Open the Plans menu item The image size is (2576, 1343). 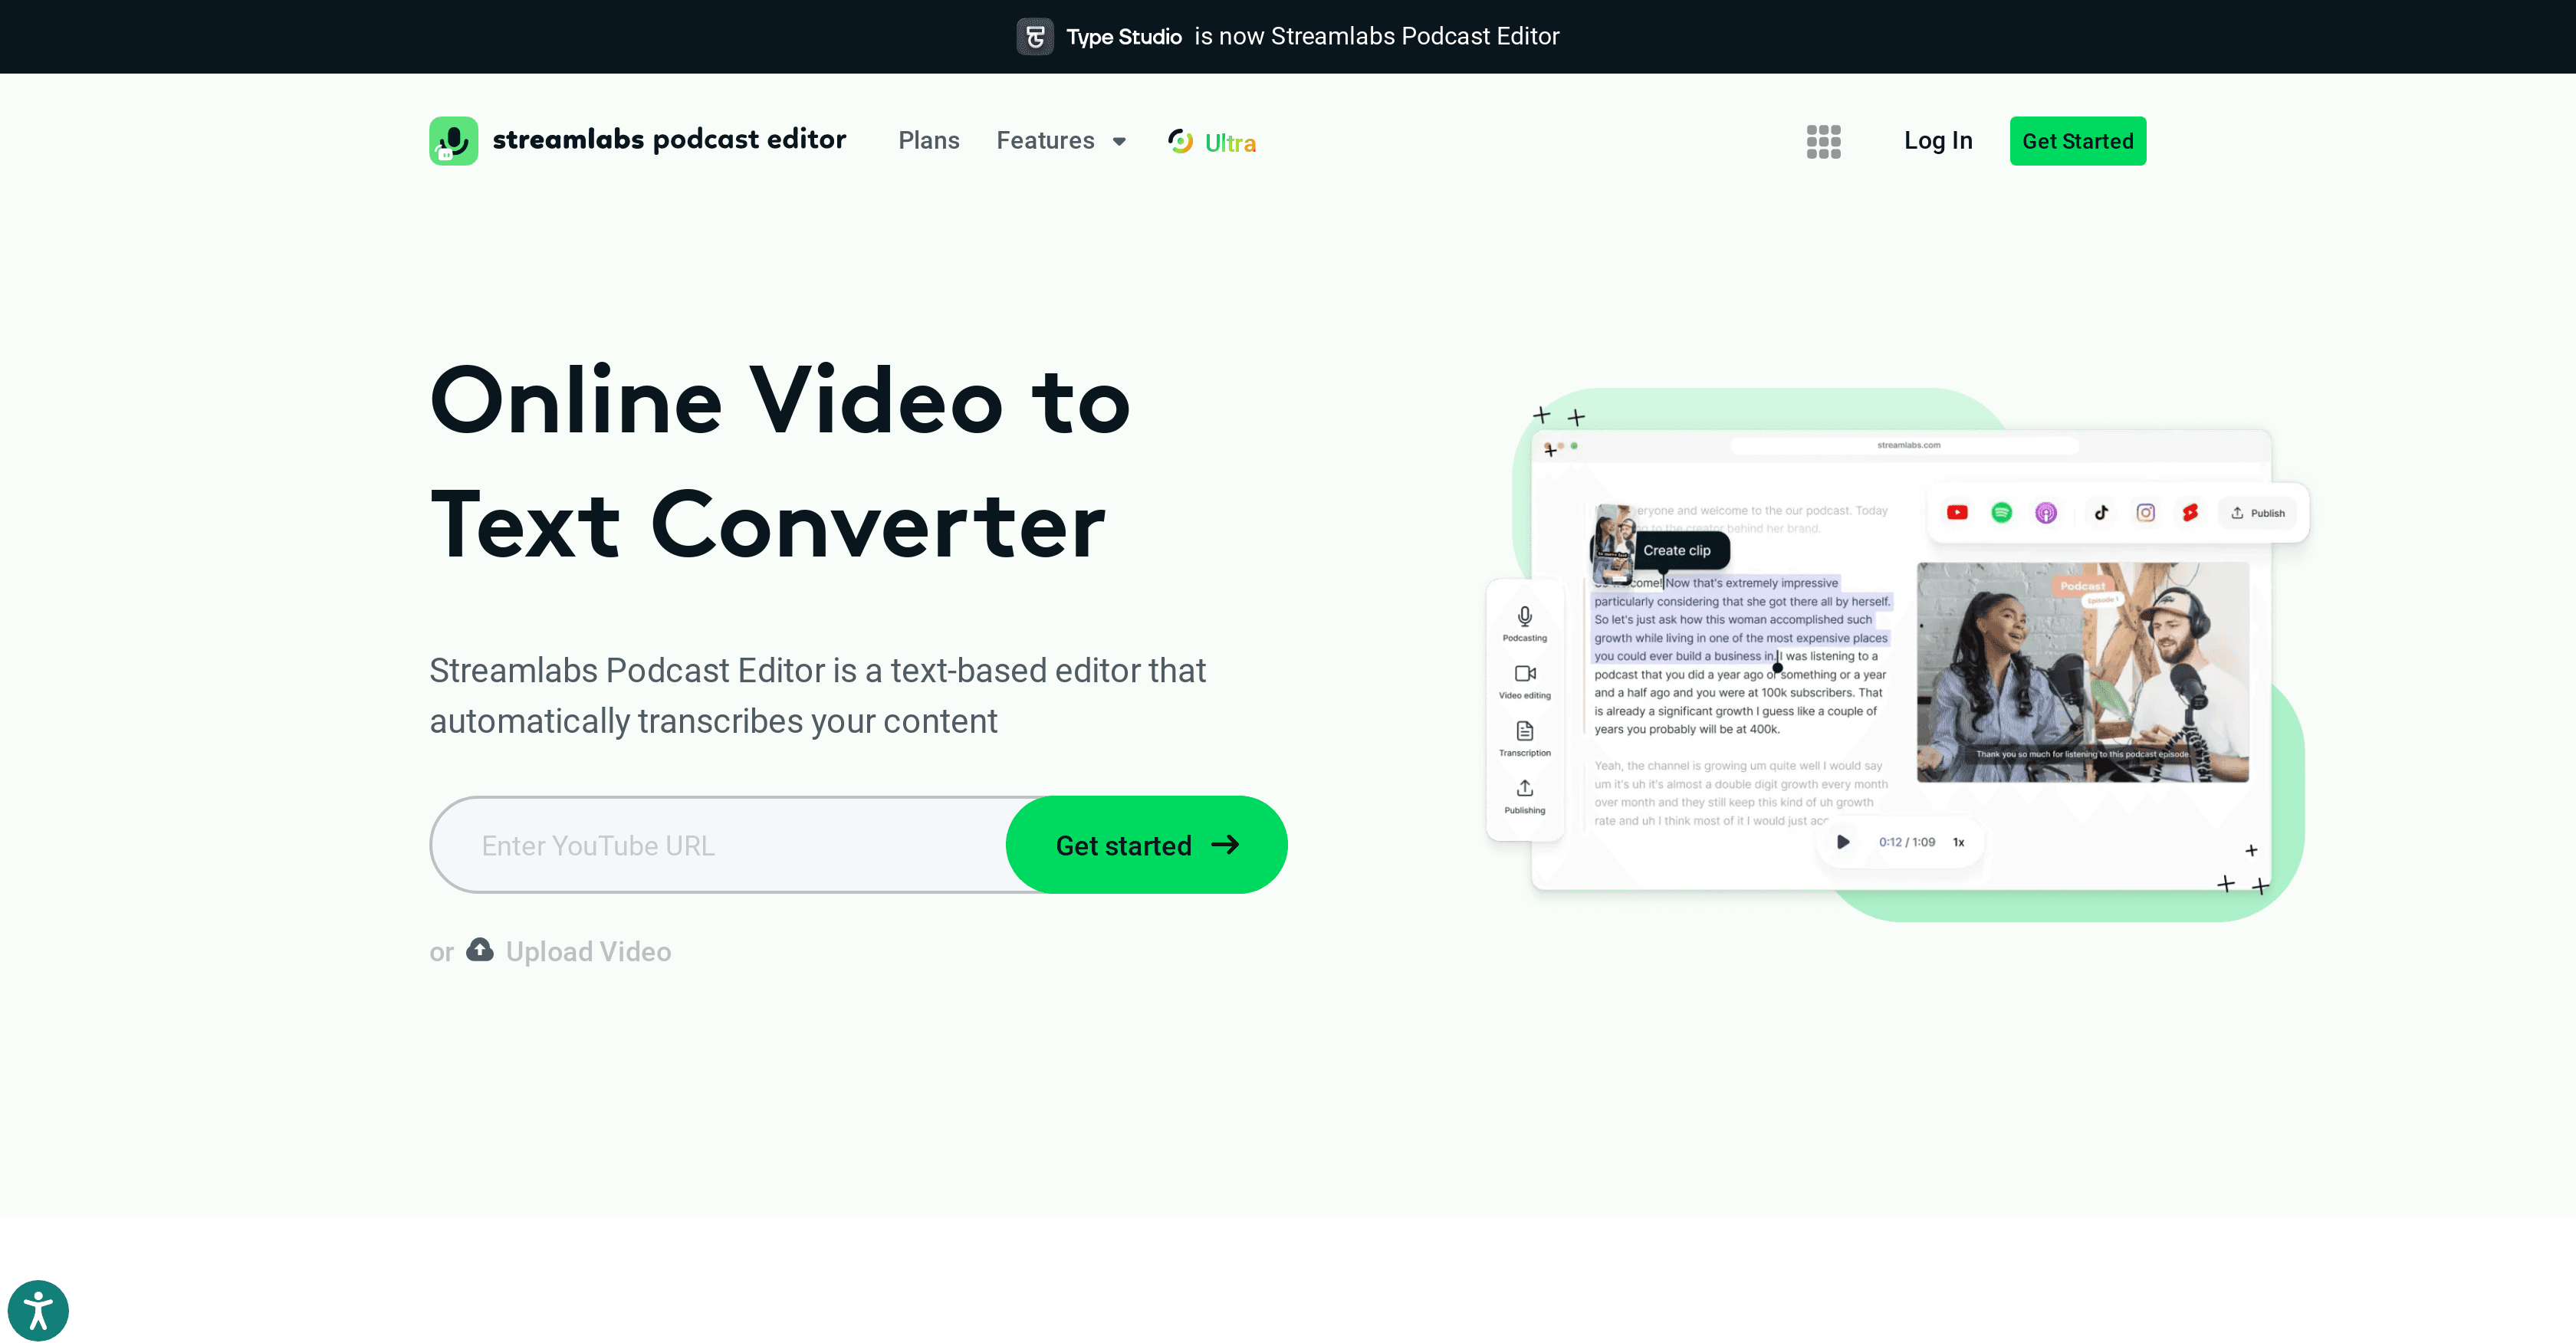click(928, 141)
